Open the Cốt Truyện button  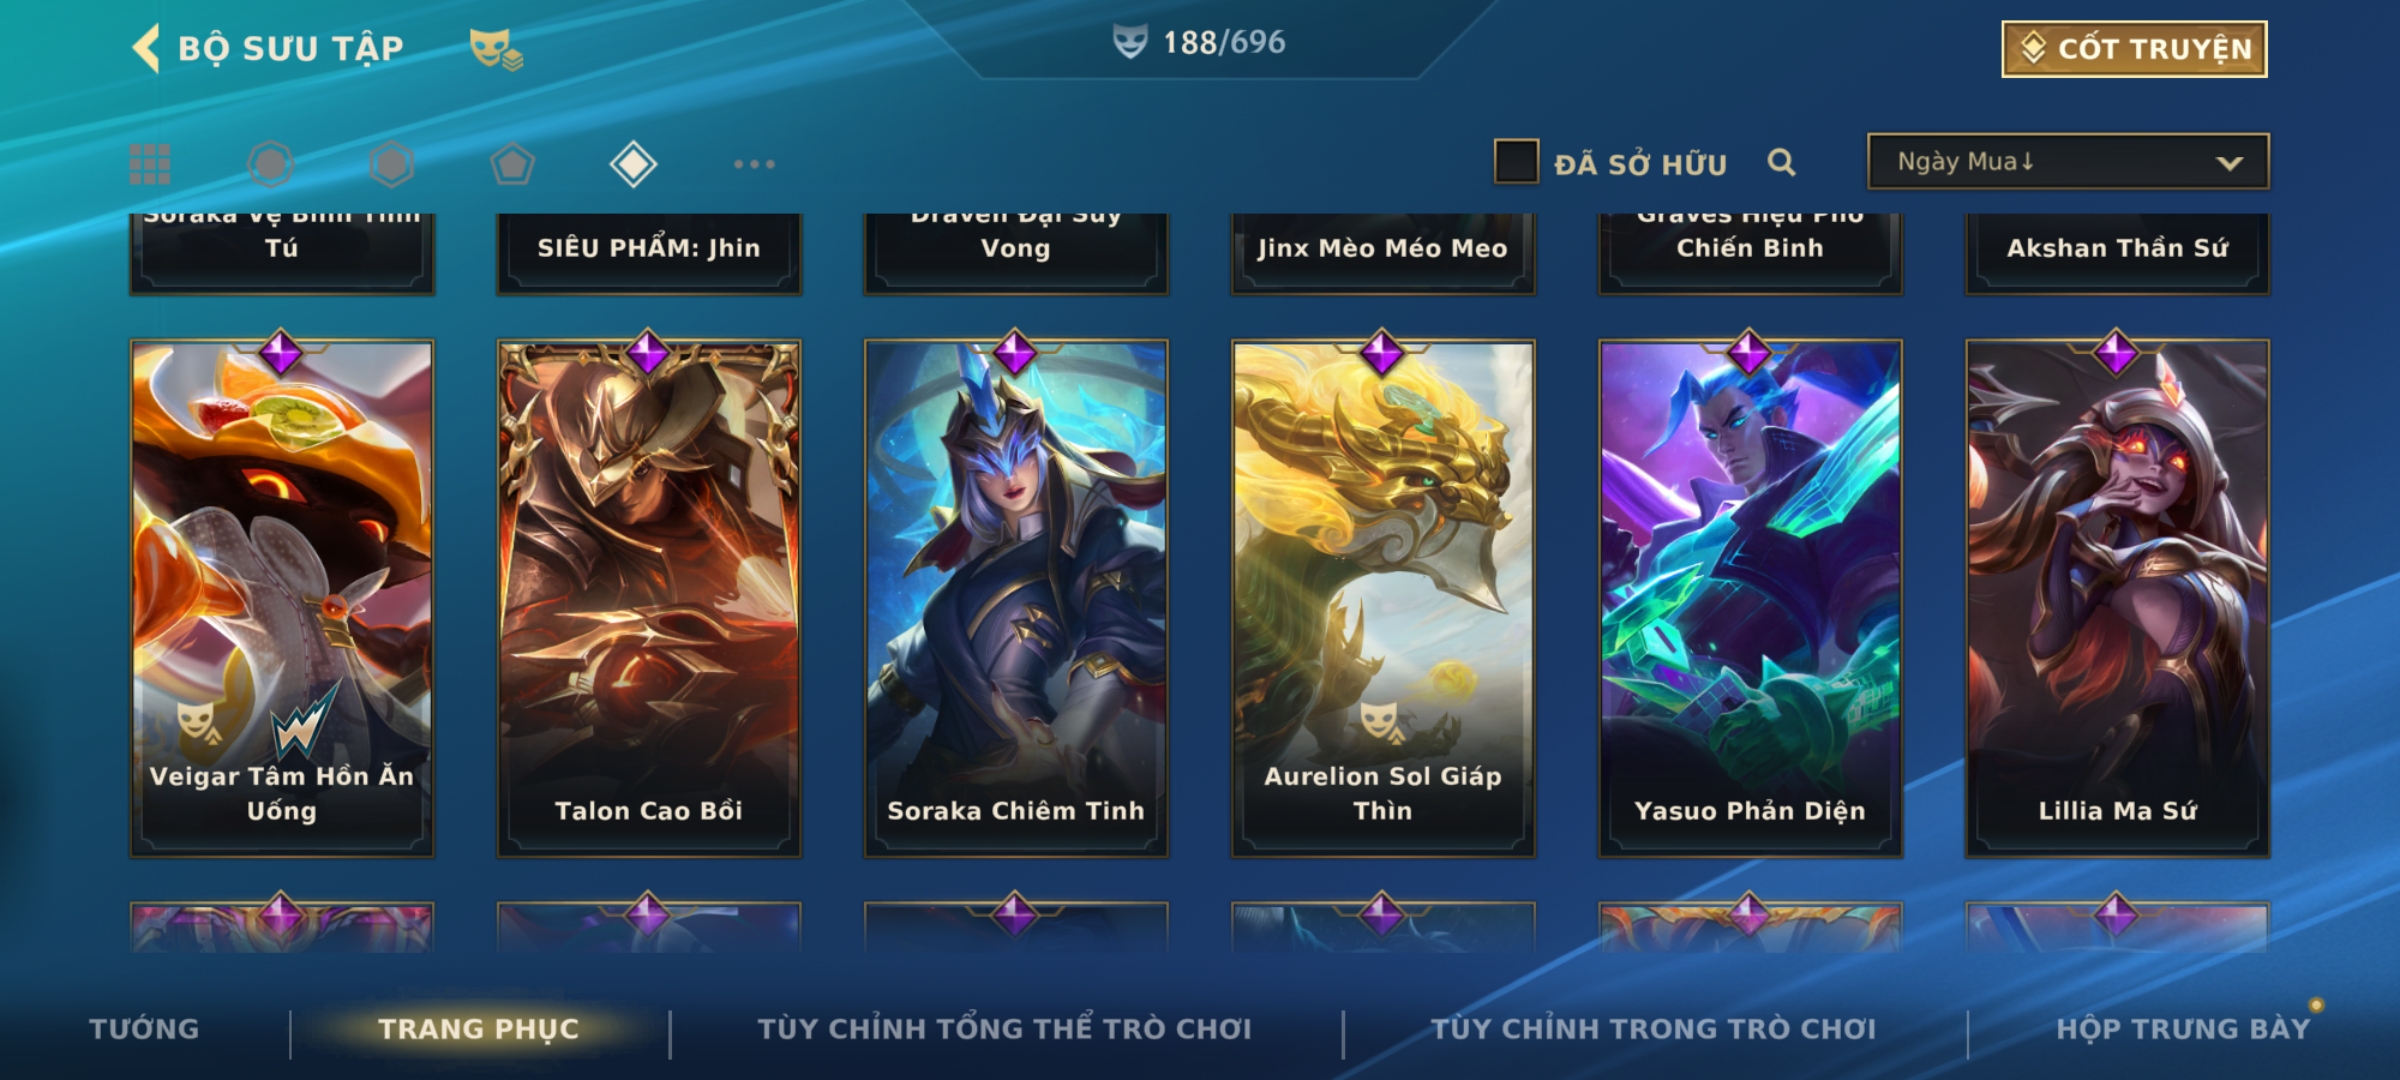point(2134,49)
